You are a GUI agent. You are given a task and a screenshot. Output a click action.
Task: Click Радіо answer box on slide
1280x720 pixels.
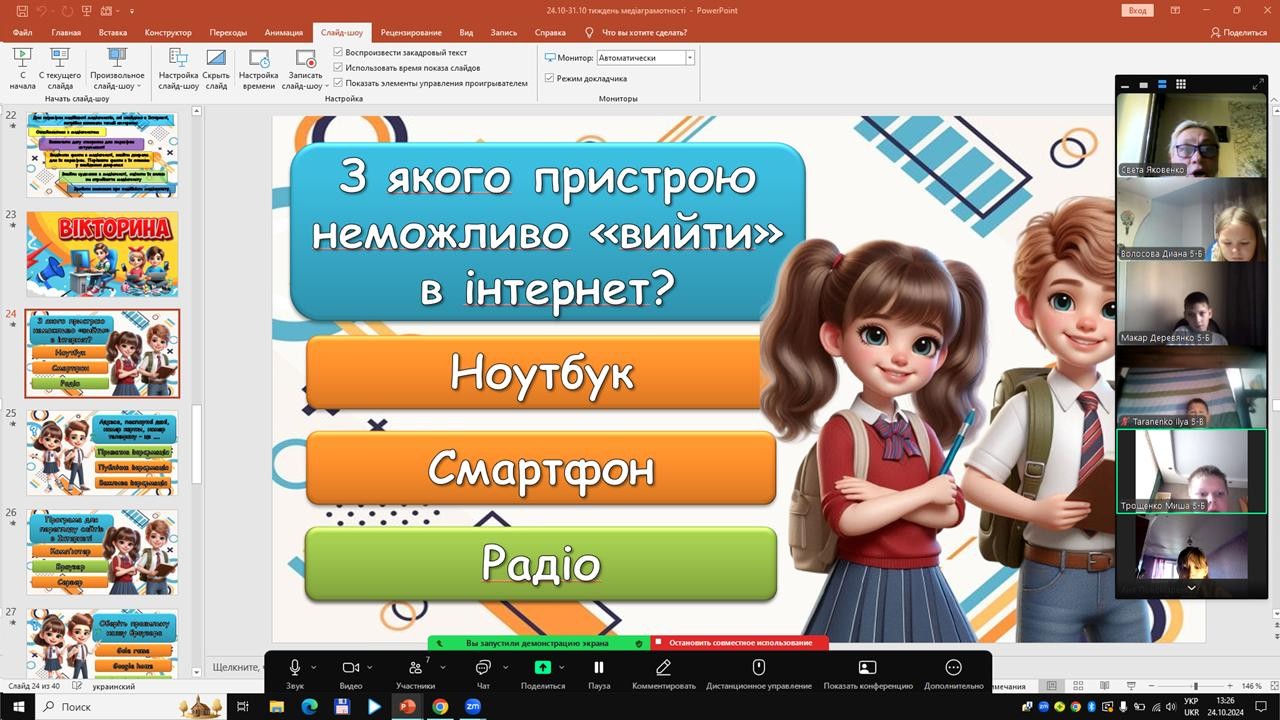[541, 564]
